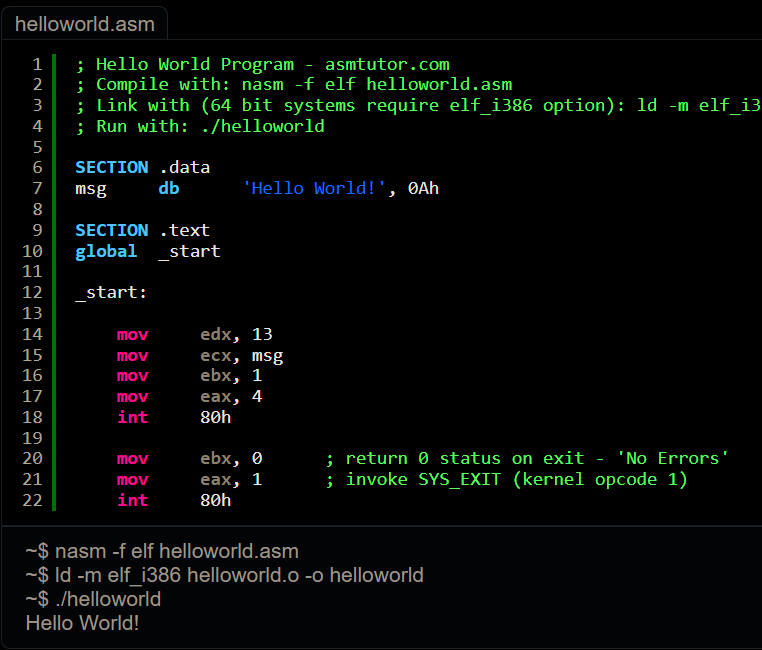Click the asmtutor.com text in line 1 comment
762x650 pixels.
coord(387,65)
